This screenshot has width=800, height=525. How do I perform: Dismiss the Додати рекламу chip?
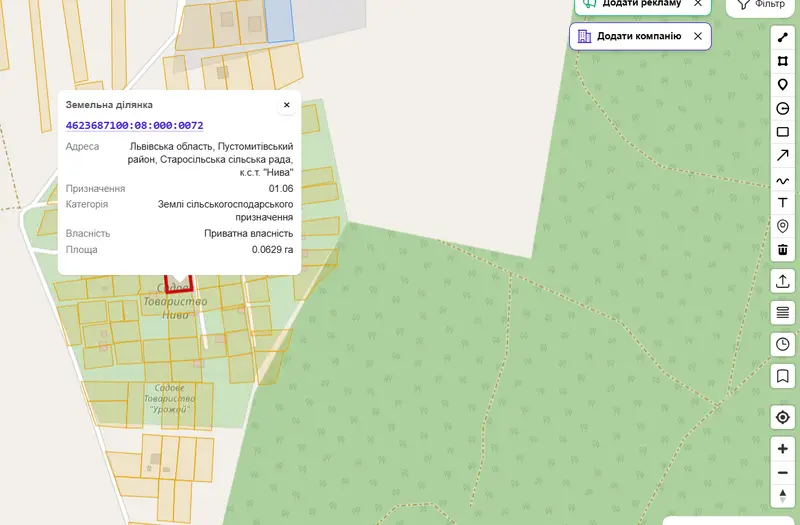point(697,4)
